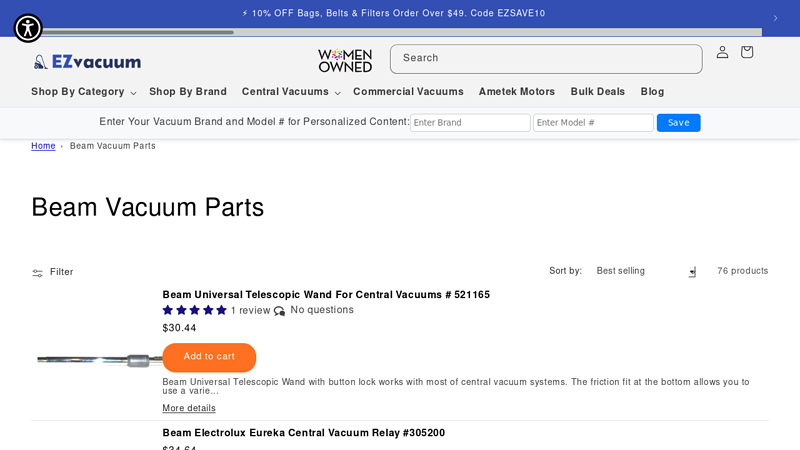This screenshot has width=800, height=450.
Task: Click the 10% OFF announcement text
Action: tap(393, 13)
